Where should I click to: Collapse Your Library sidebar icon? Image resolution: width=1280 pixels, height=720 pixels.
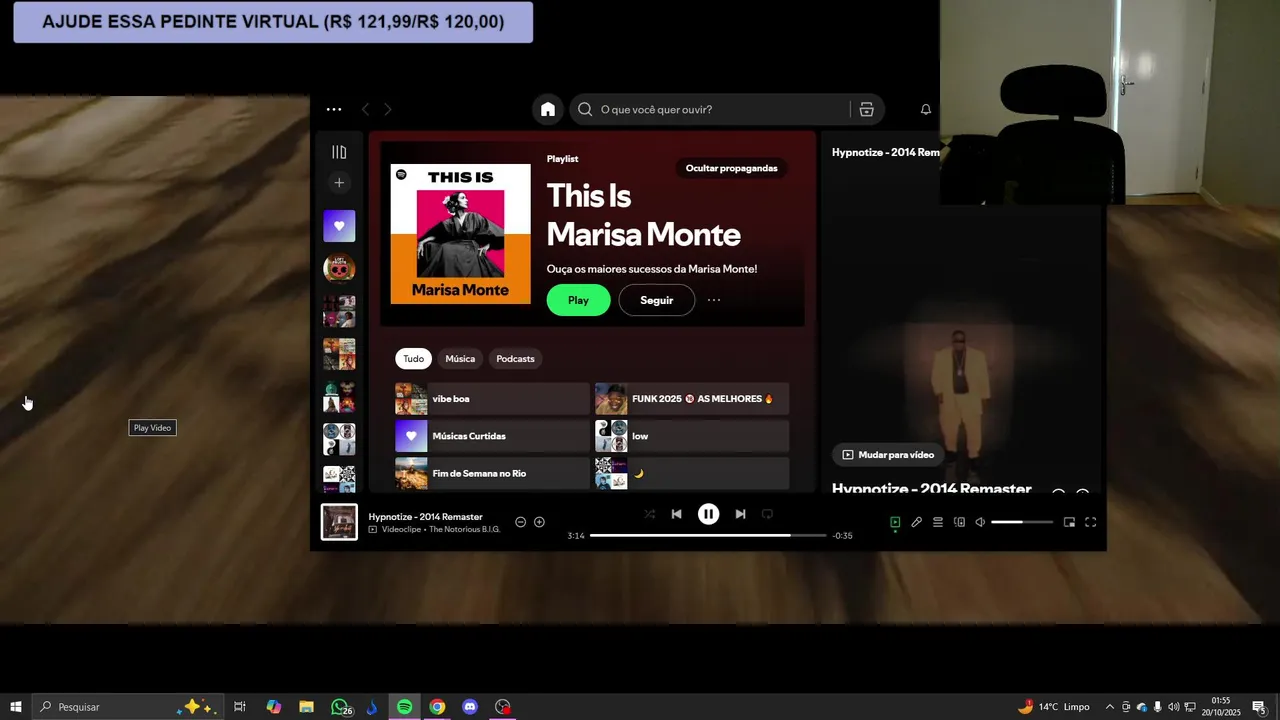coord(339,152)
